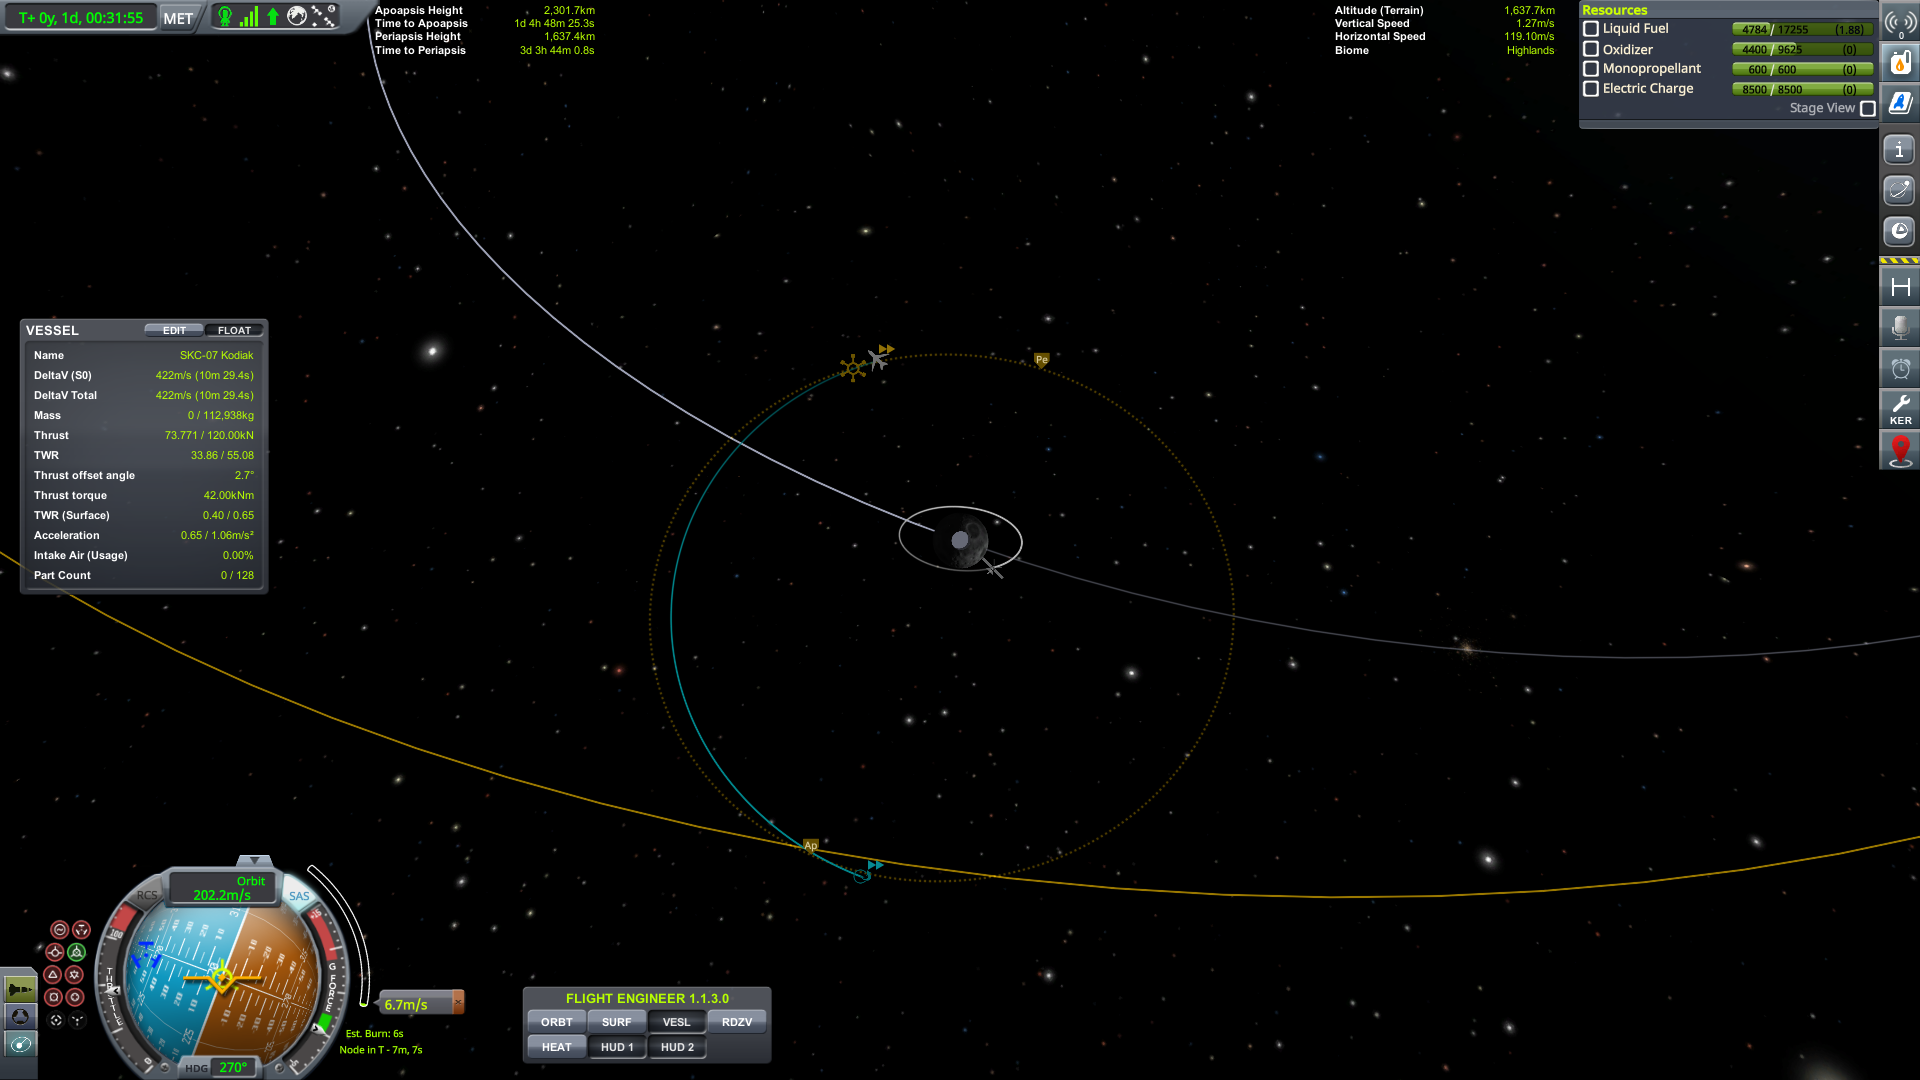This screenshot has height=1080, width=1920.
Task: Open Kerbal Engineer via the KER wrench icon
Action: [1900, 409]
